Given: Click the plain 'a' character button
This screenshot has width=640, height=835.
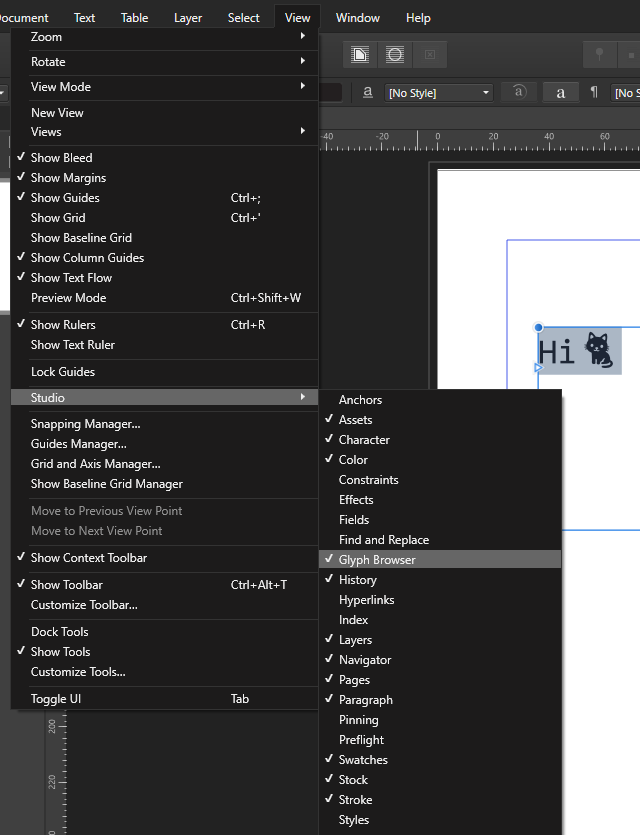Looking at the screenshot, I should [x=561, y=93].
